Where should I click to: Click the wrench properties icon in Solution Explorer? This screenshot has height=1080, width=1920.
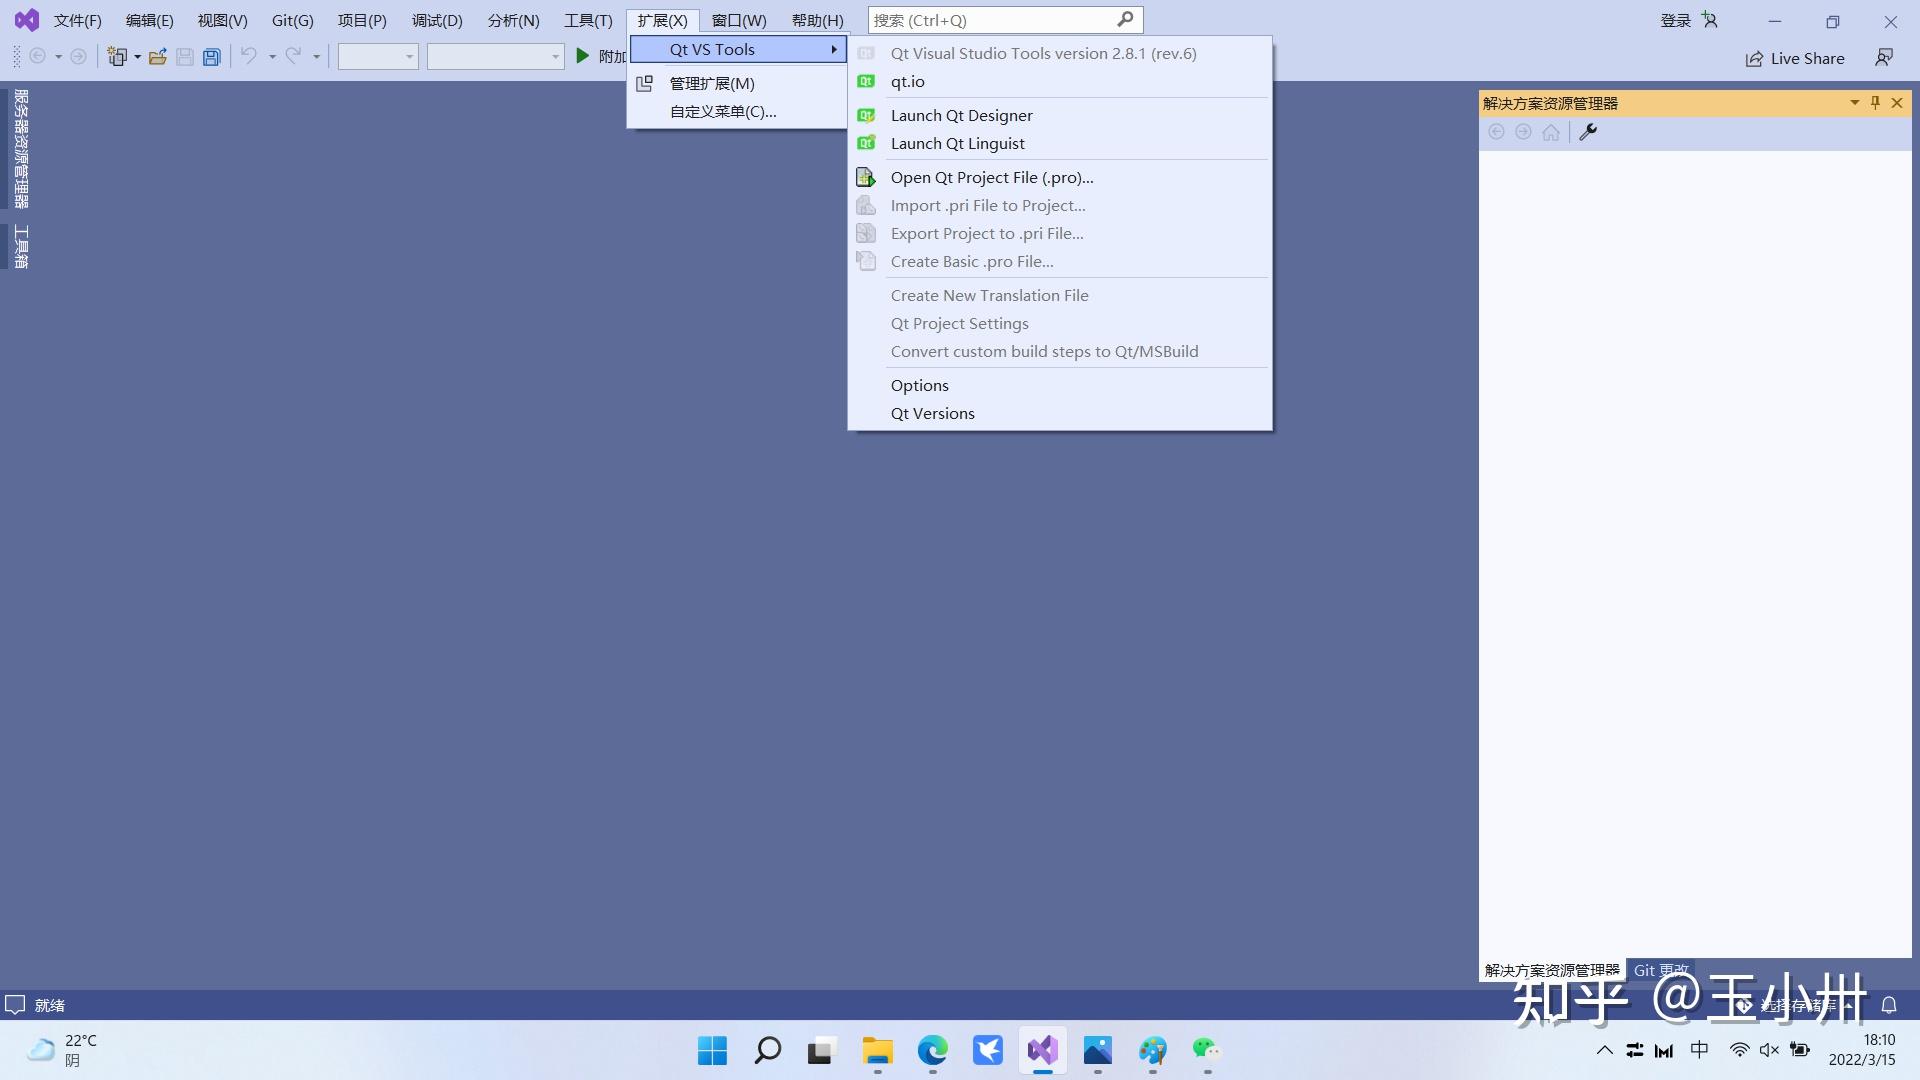(1588, 132)
